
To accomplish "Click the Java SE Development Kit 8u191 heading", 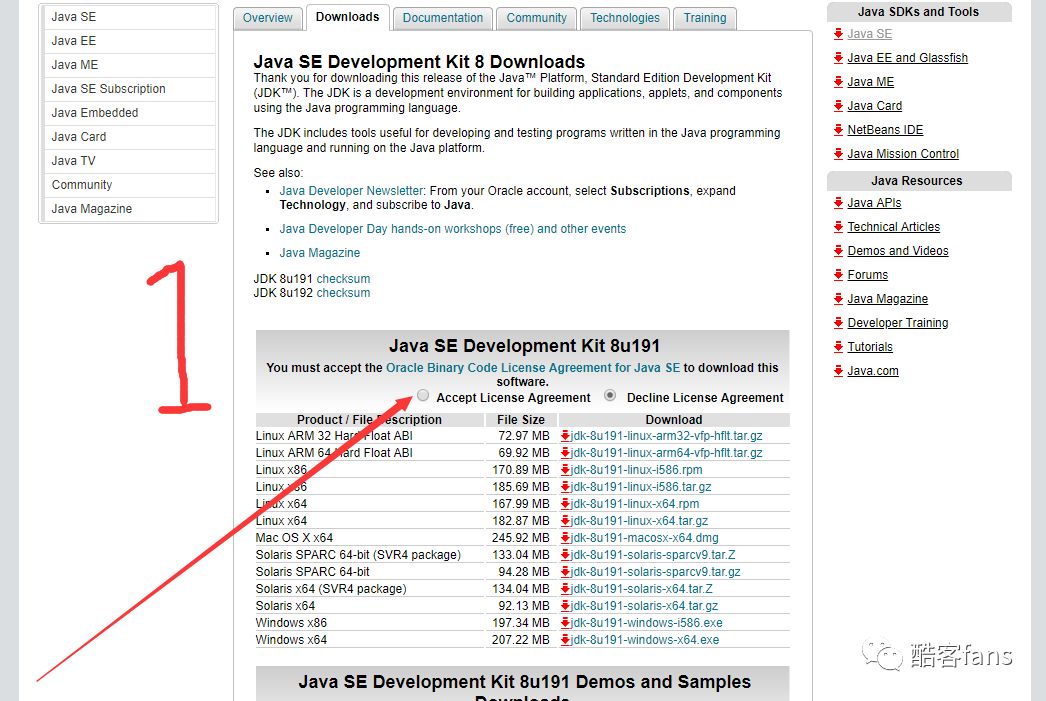I will click(x=524, y=346).
